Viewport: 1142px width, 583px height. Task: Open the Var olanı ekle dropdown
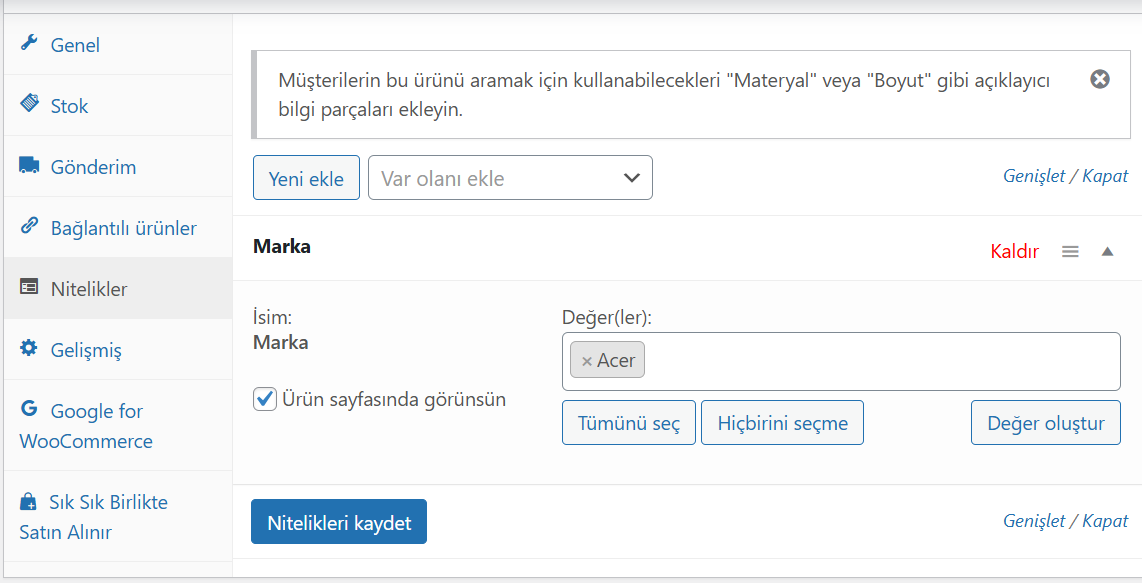(511, 178)
